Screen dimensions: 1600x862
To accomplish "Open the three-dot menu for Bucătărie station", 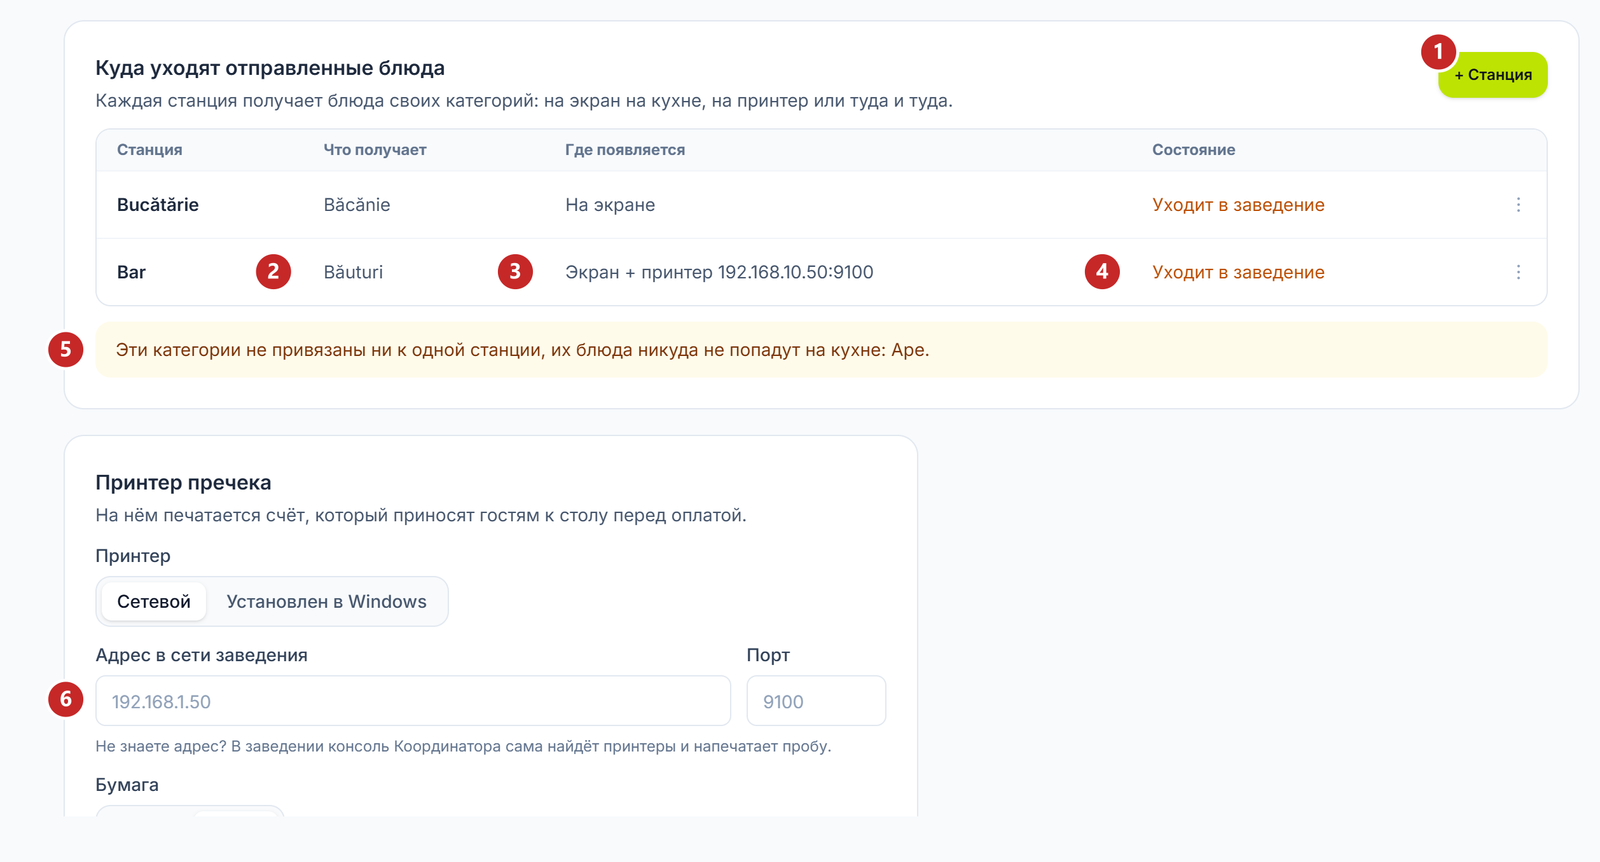I will (1518, 205).
